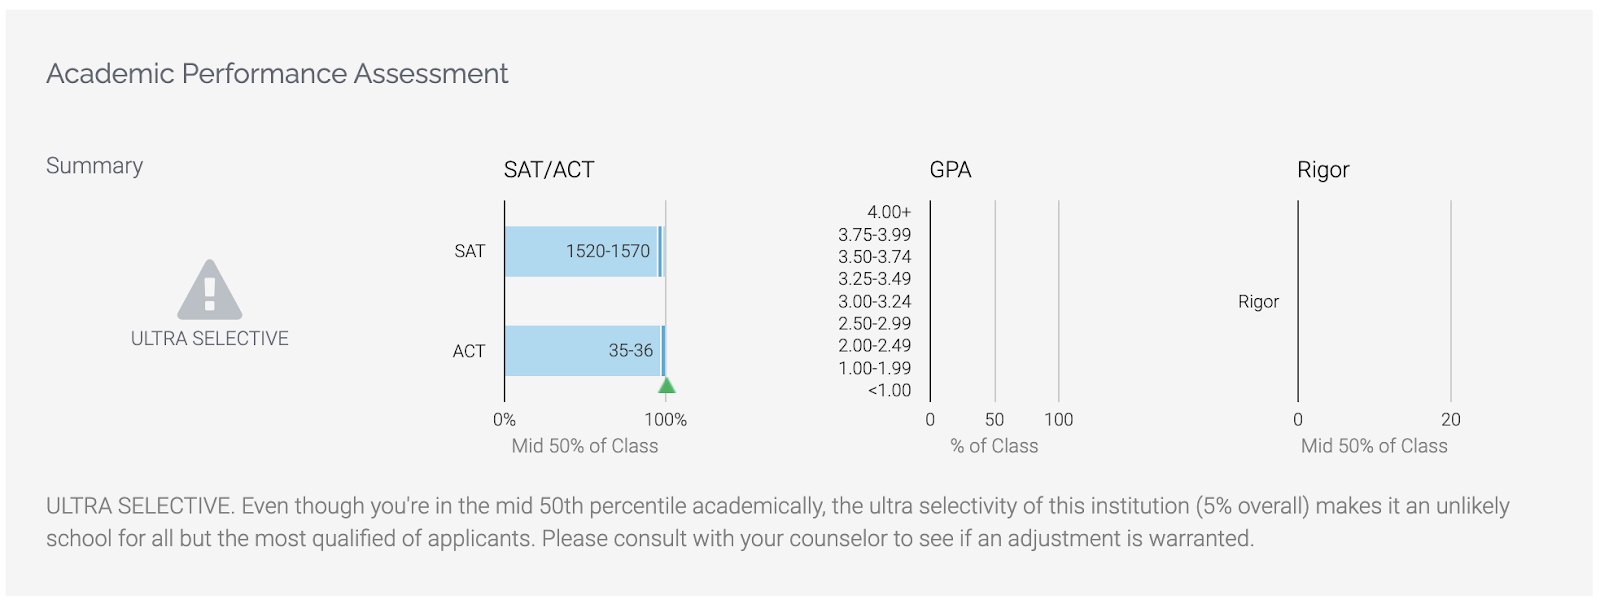Select the SAT 1520-1570 bar
Image resolution: width=1600 pixels, height=604 pixels.
[584, 251]
